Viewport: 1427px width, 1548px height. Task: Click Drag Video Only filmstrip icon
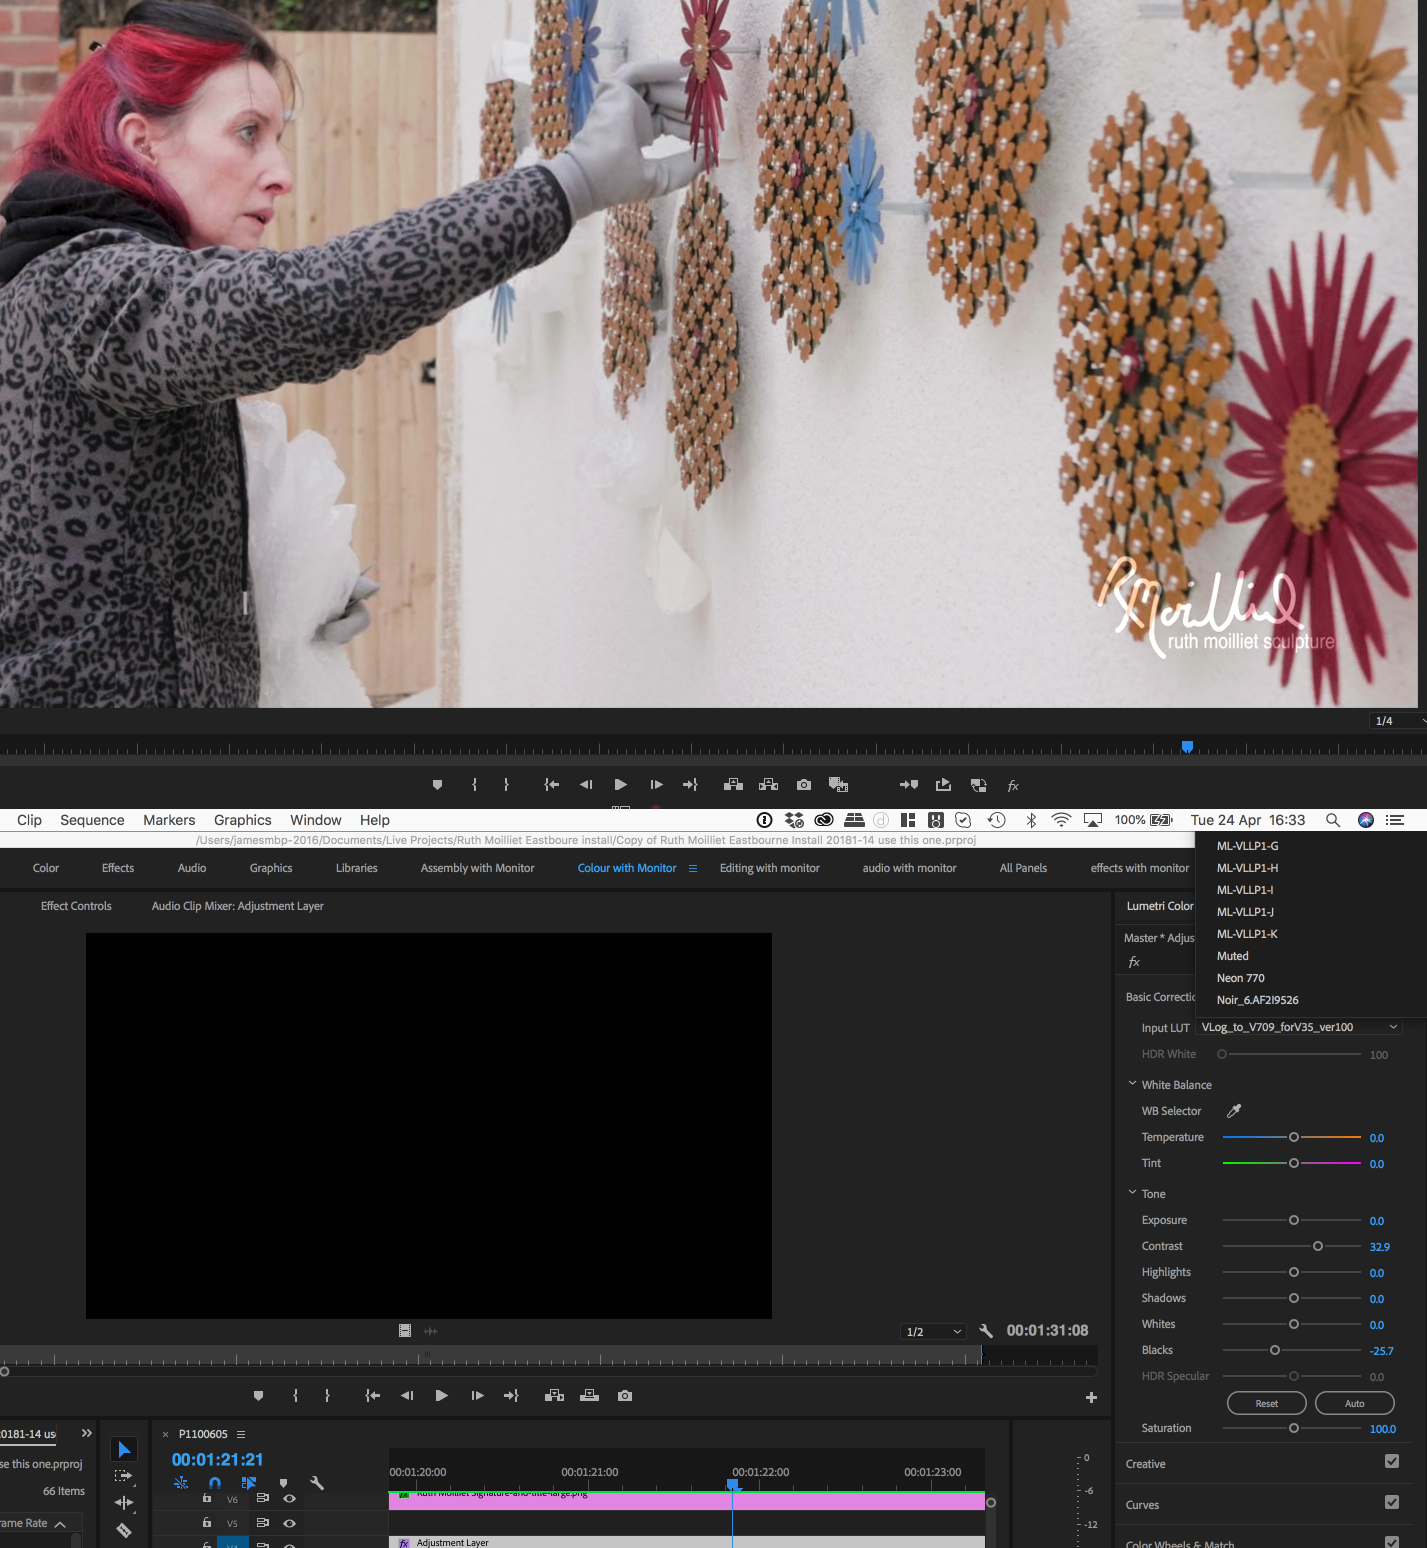click(x=405, y=1331)
